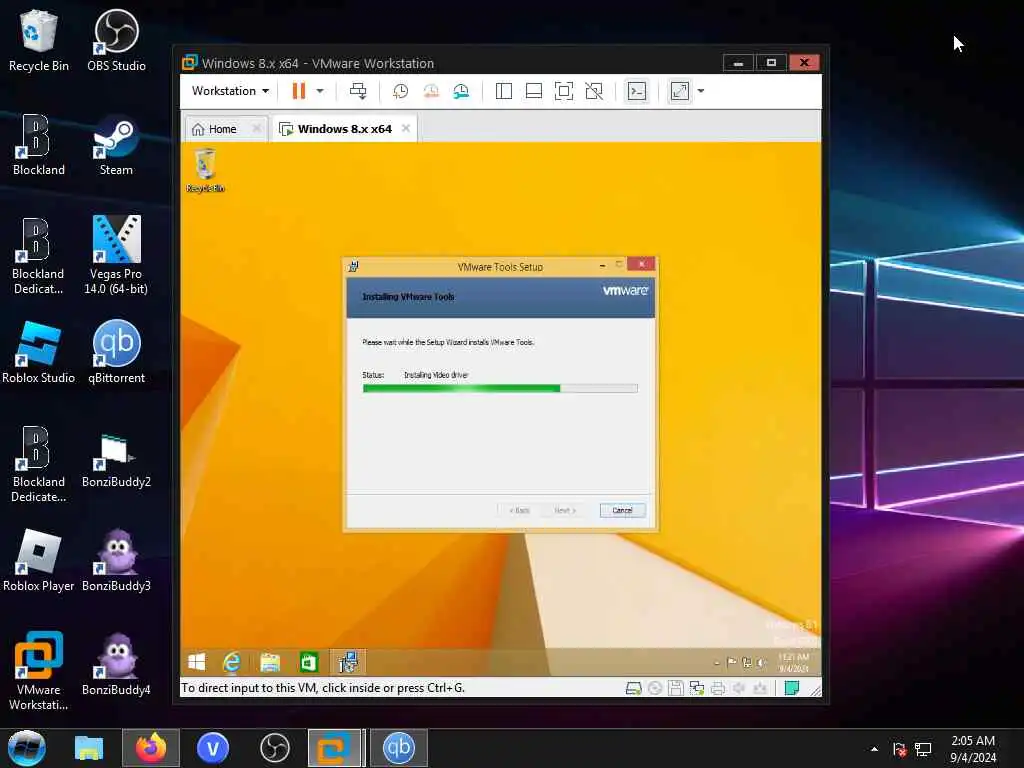Click Send Ctrl+Alt+Del toolbar icon

358,91
